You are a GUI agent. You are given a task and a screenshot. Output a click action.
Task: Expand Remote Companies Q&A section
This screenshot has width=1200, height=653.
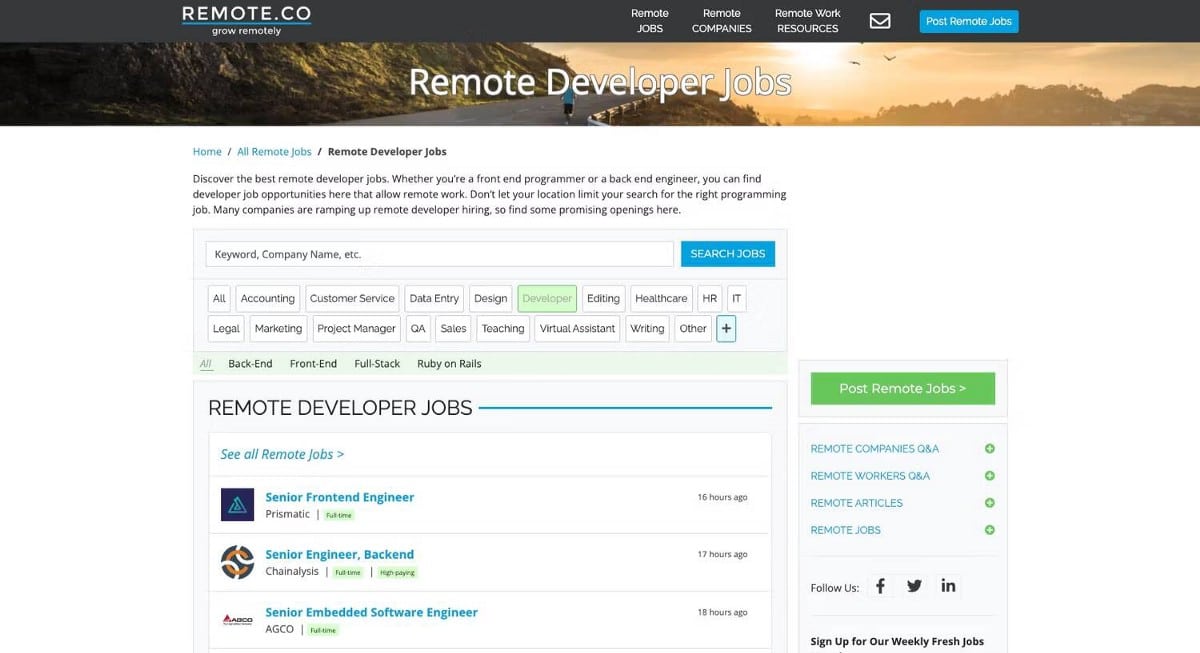pyautogui.click(x=989, y=449)
